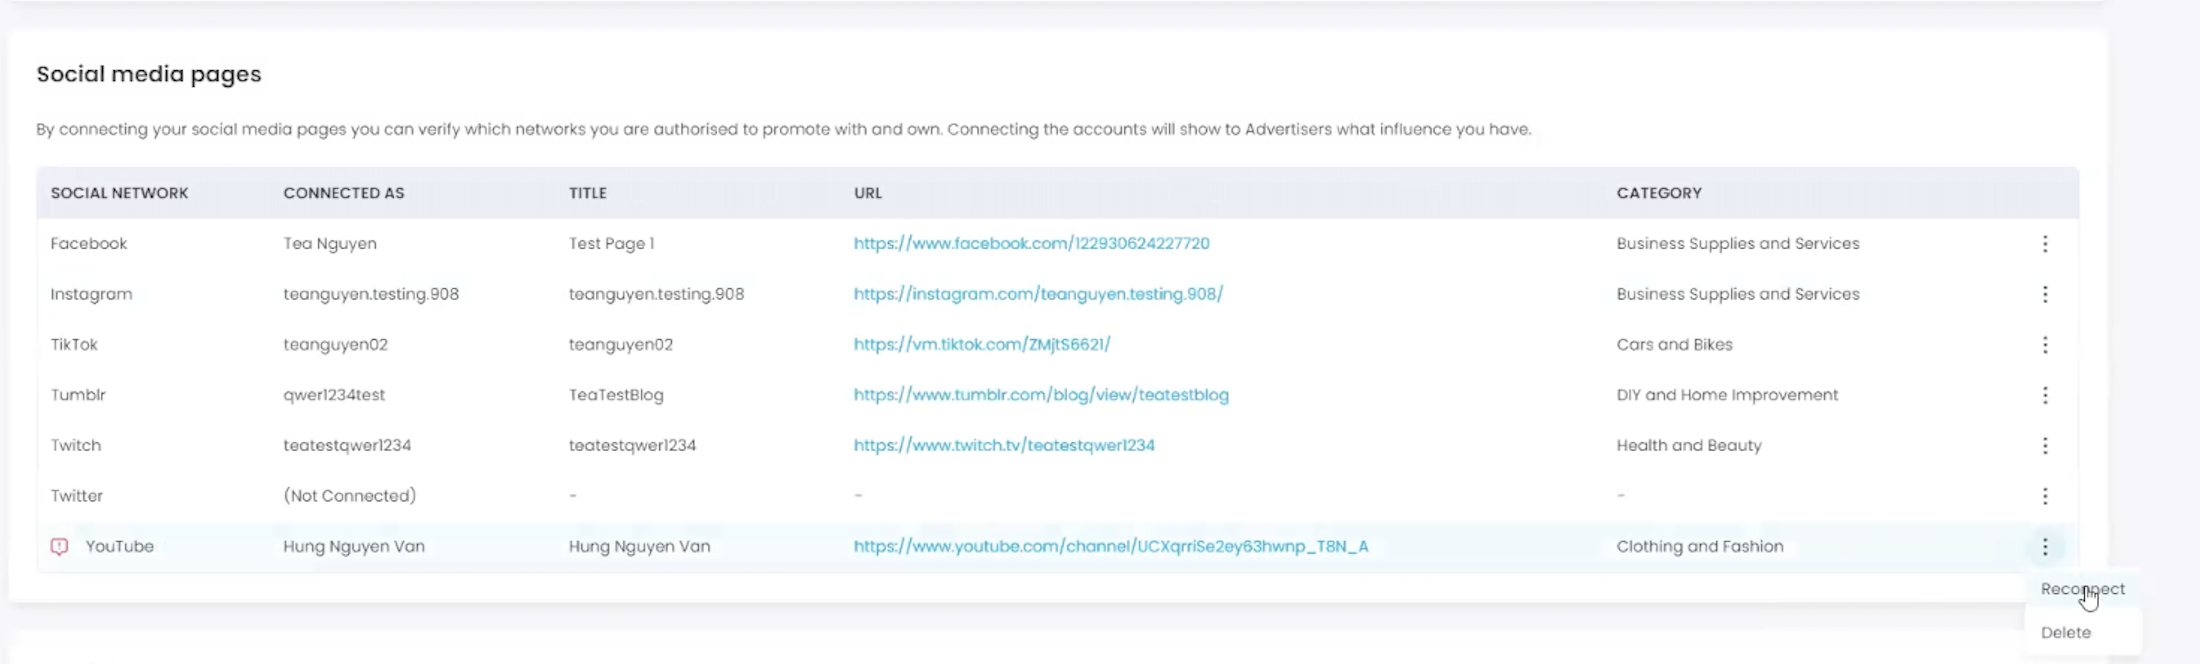This screenshot has width=2200, height=664.
Task: Click the YouTube warning alert icon
Action: [60, 547]
